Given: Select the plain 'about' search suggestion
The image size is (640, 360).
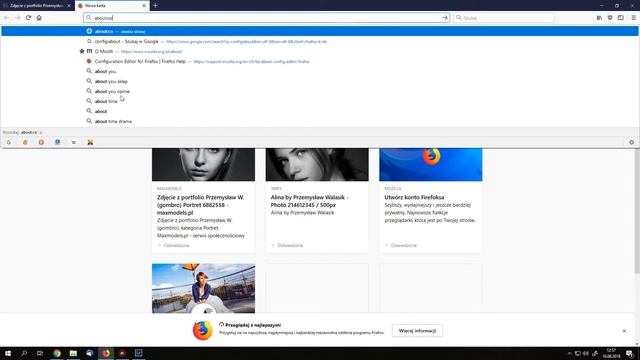Looking at the screenshot, I should (320, 111).
